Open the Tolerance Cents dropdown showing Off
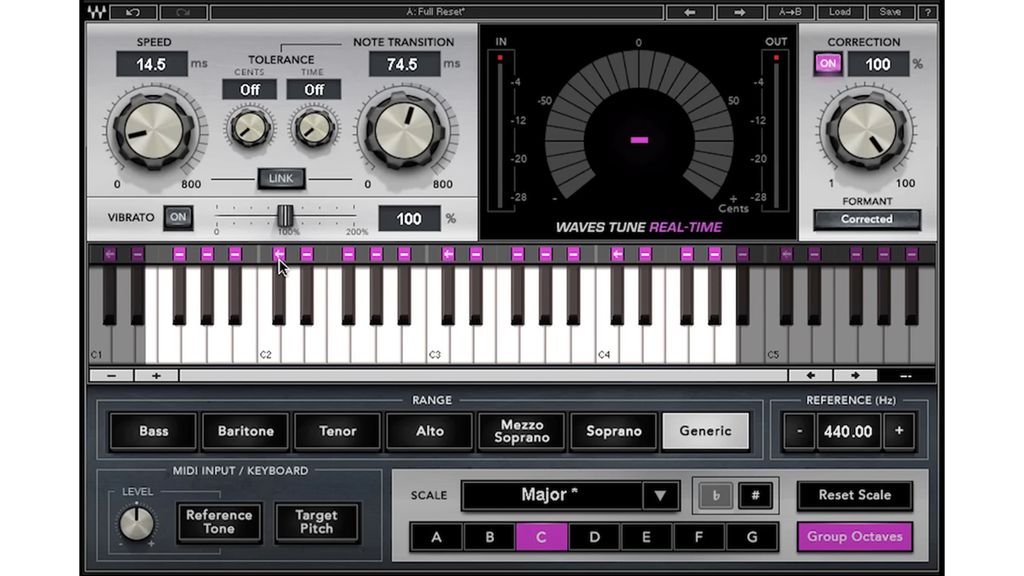1024x576 pixels. pyautogui.click(x=248, y=89)
